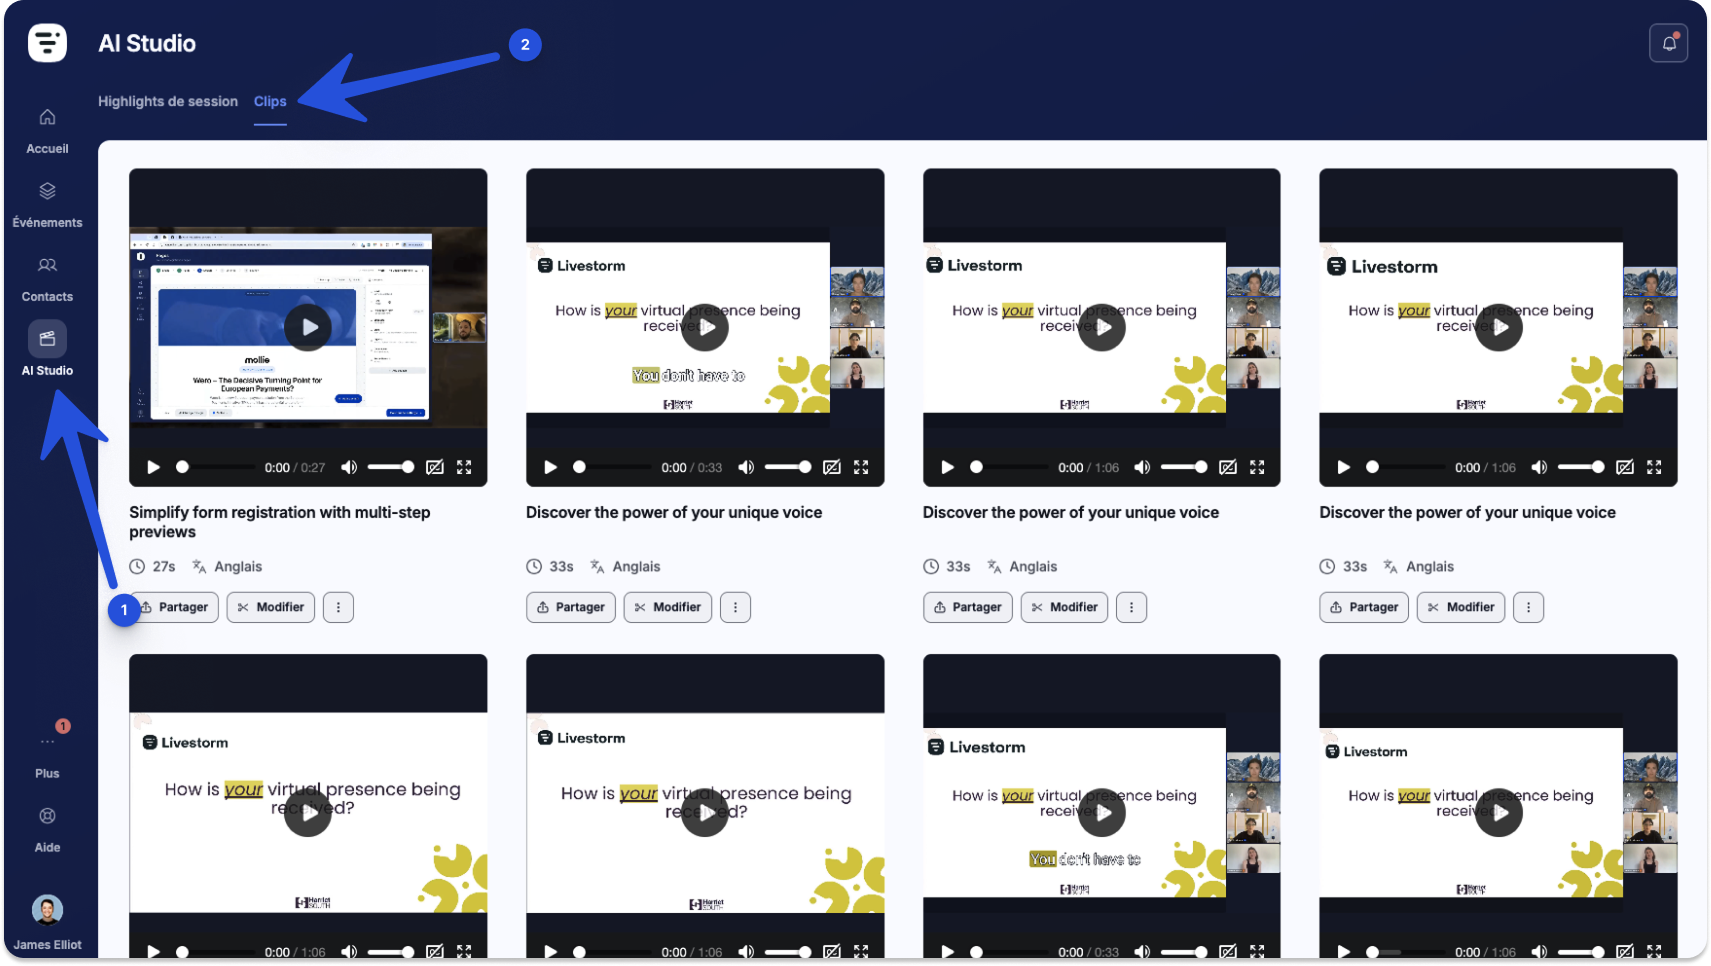Enter fullscreen on the 0:27 clip
Viewport: 1711px width, 966px height.
click(464, 467)
